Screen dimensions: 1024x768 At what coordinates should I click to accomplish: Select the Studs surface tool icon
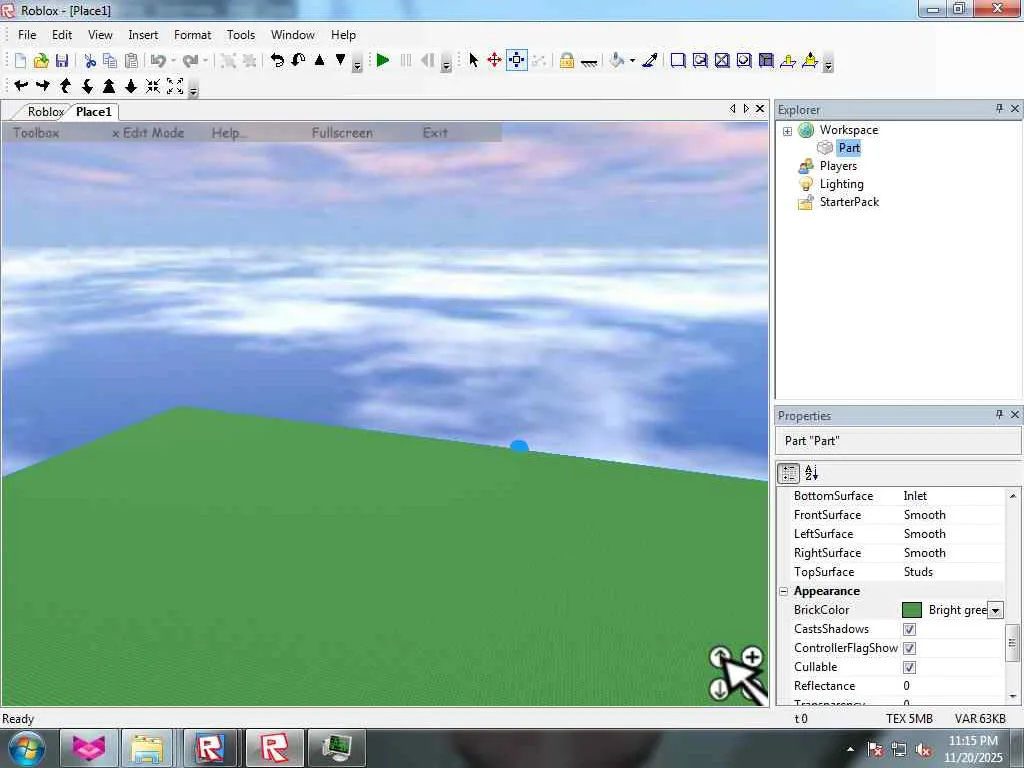(x=744, y=61)
